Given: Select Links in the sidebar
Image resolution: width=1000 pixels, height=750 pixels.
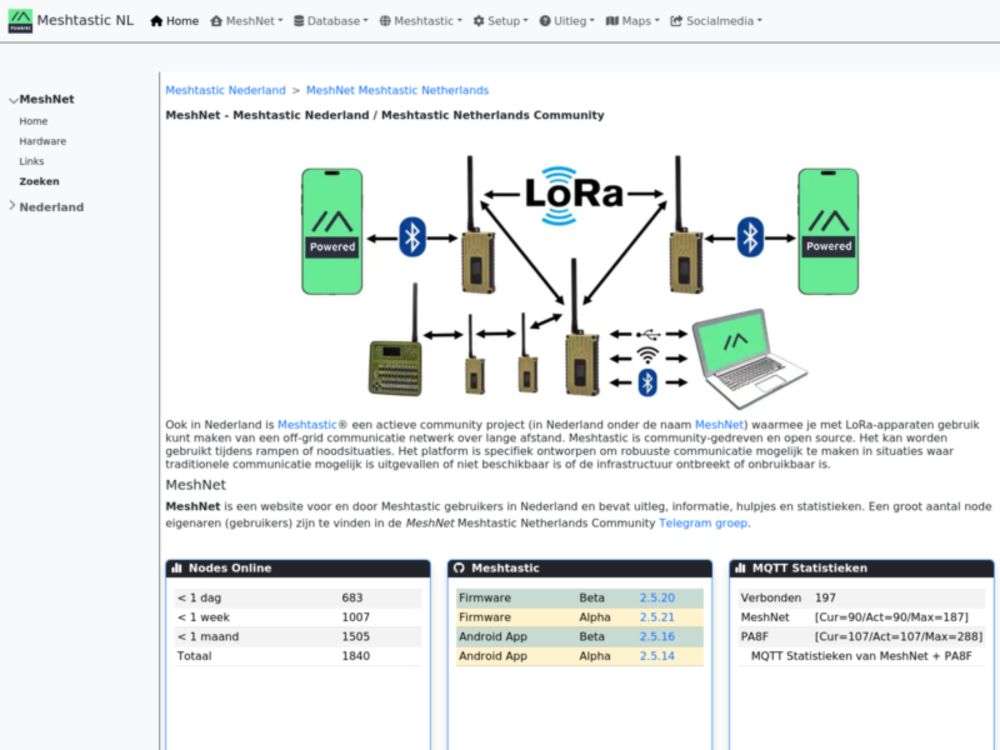Looking at the screenshot, I should 32,161.
